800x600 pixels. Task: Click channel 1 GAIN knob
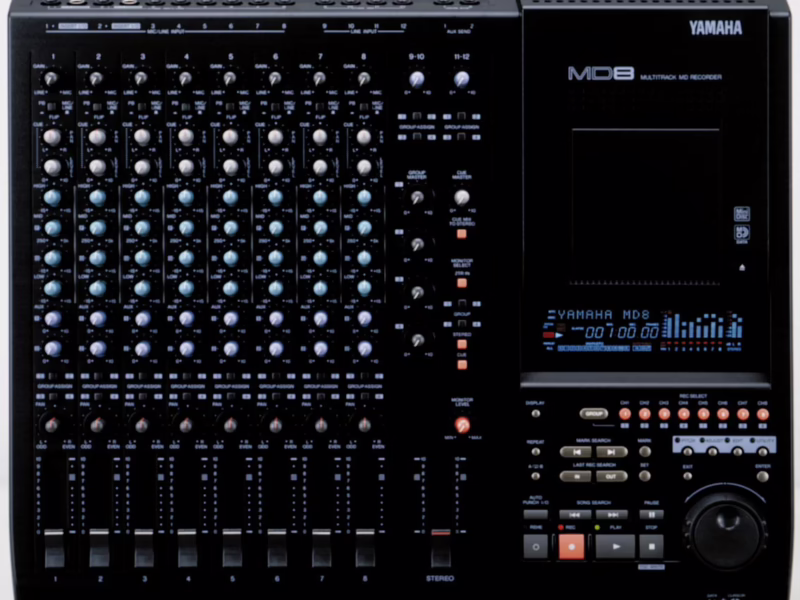(51, 79)
